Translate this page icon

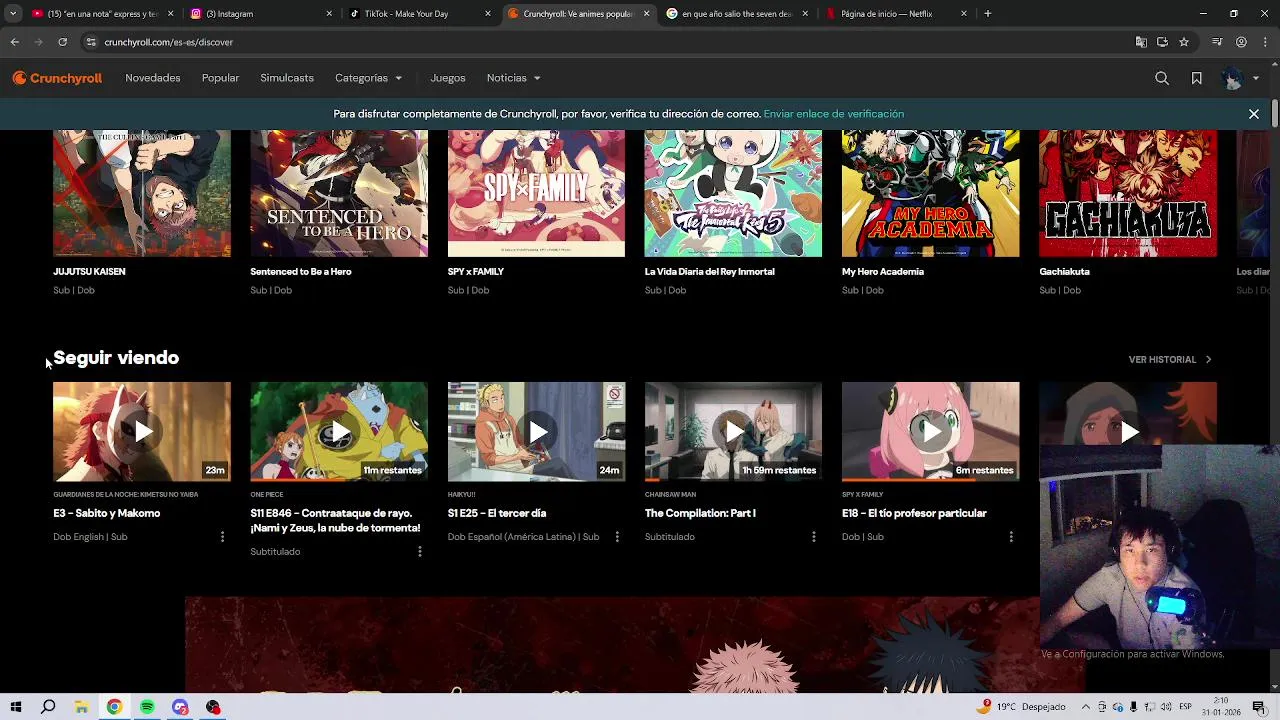tap(1141, 42)
